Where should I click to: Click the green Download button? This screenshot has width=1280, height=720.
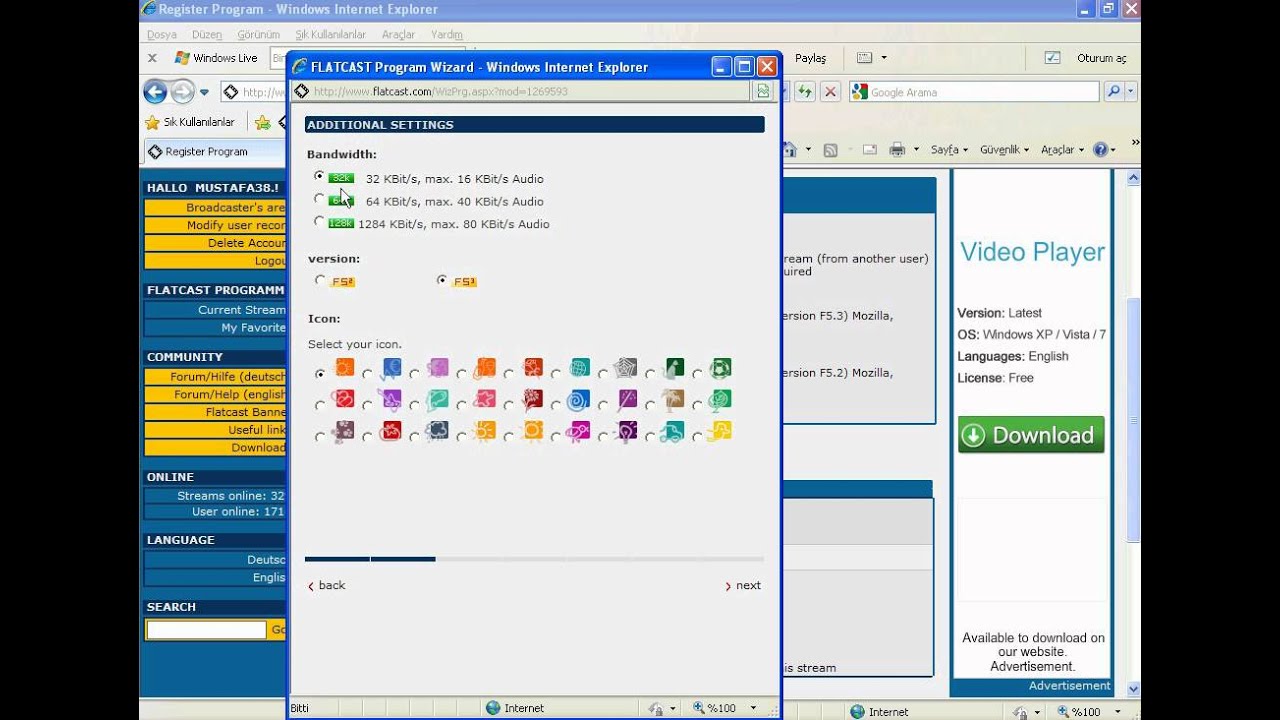[1031, 435]
